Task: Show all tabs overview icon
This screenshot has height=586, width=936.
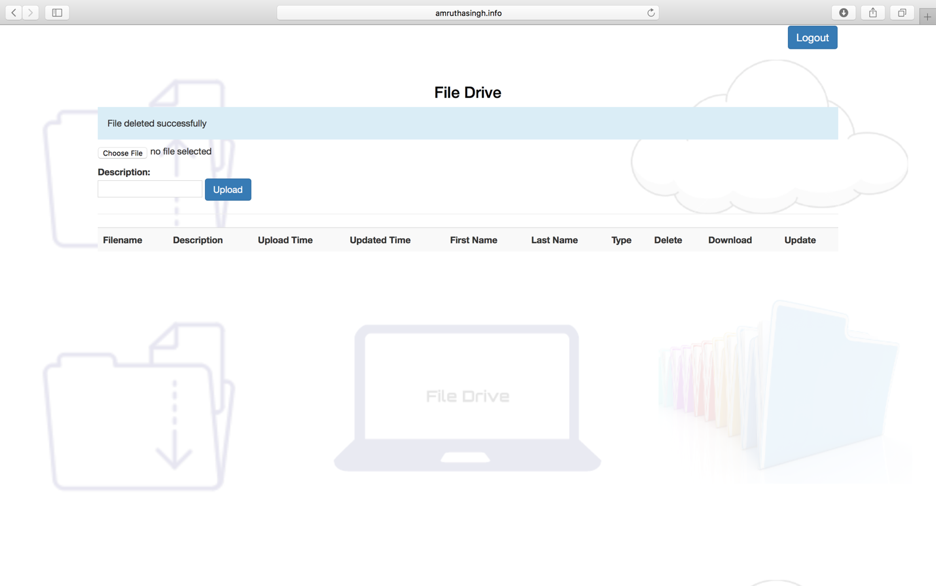Action: click(902, 13)
